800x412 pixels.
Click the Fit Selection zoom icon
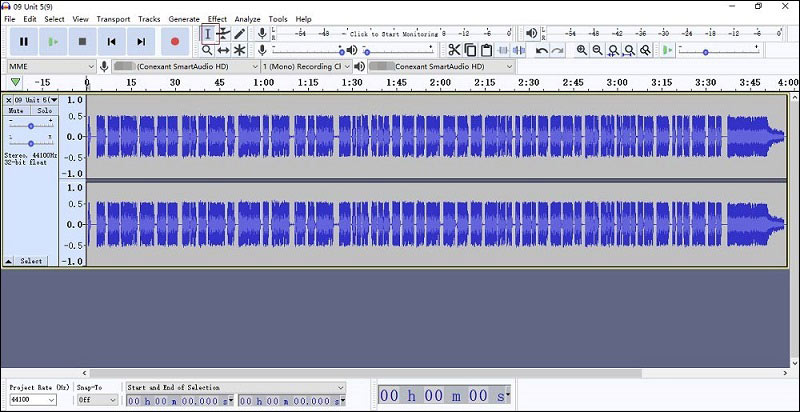tap(614, 50)
